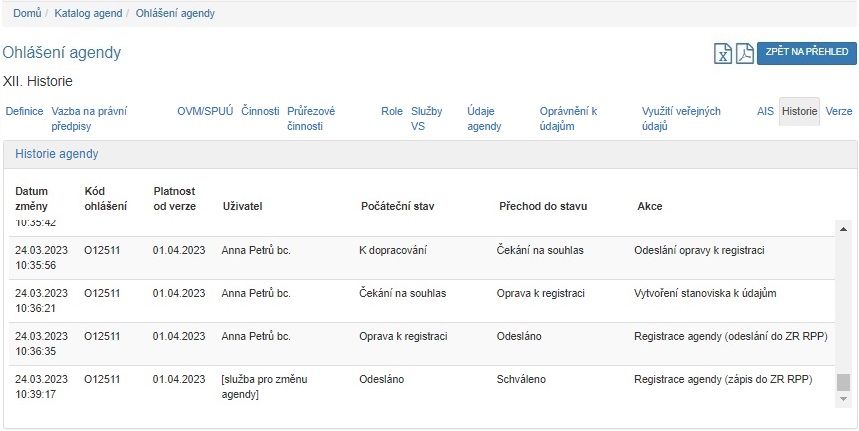
Task: Open the Verze tab
Action: click(839, 112)
